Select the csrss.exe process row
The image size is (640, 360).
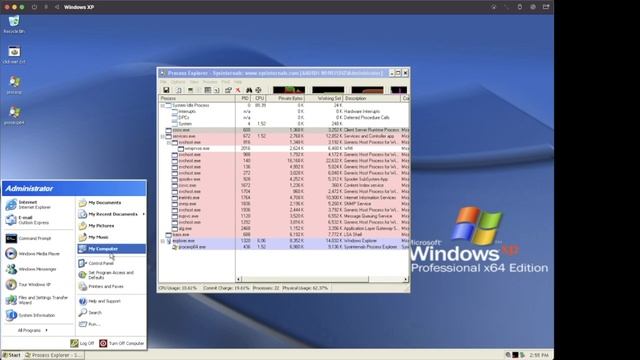click(x=284, y=130)
